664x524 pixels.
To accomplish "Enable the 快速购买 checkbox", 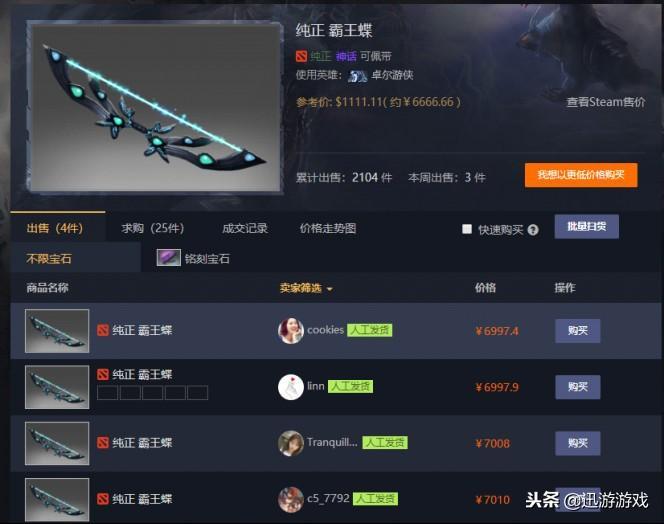I will 467,229.
